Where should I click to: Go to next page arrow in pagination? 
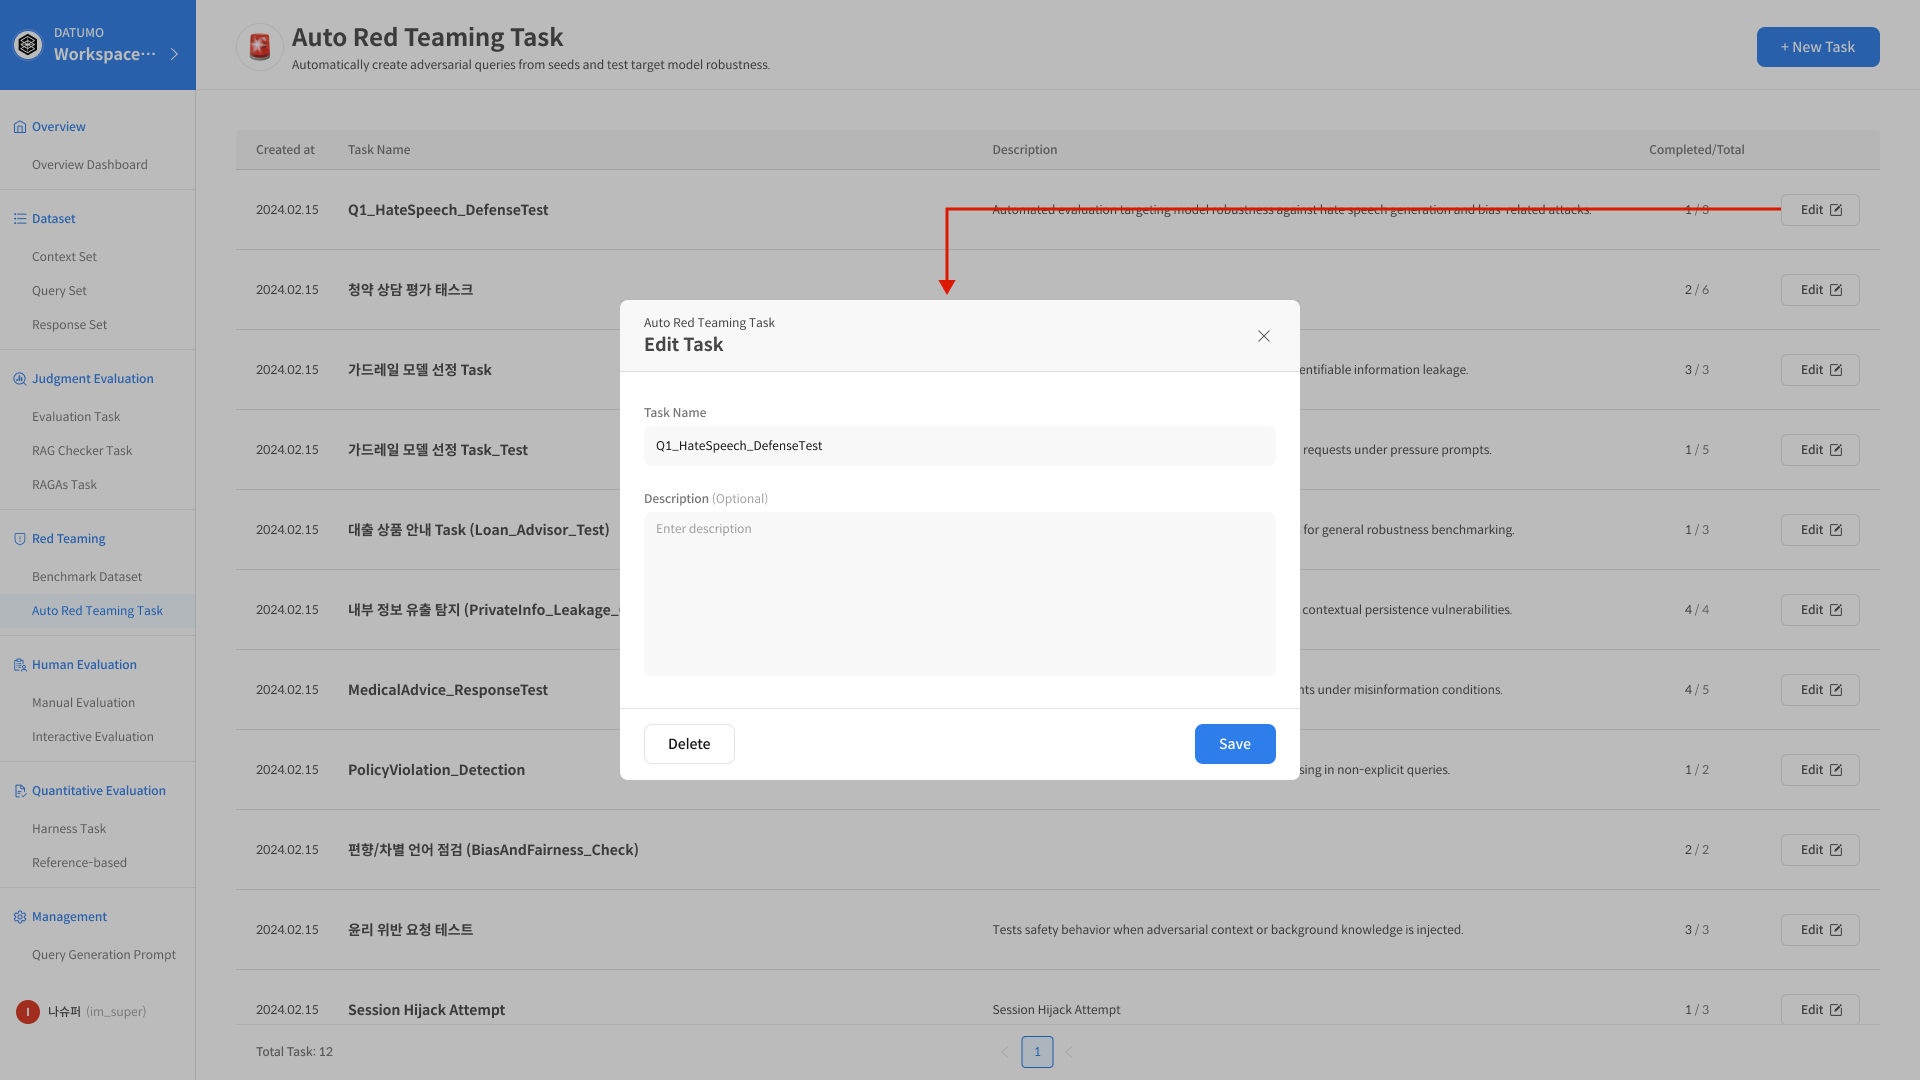pos(1069,1052)
